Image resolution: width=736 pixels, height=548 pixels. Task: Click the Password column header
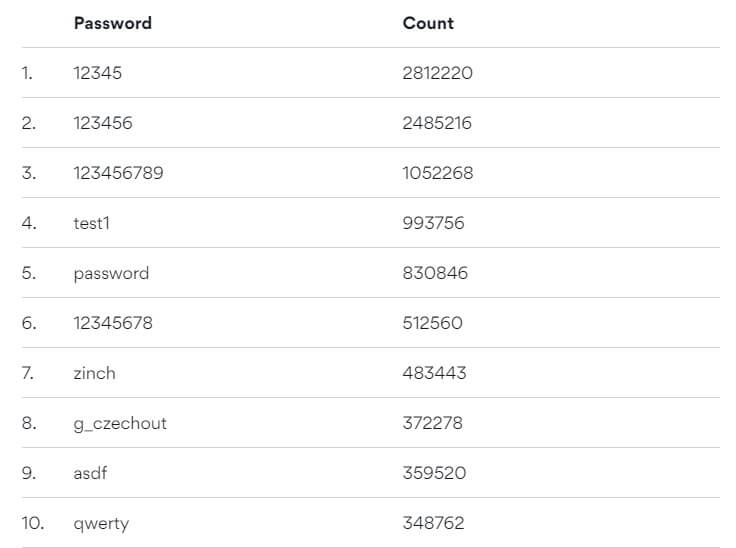click(113, 23)
